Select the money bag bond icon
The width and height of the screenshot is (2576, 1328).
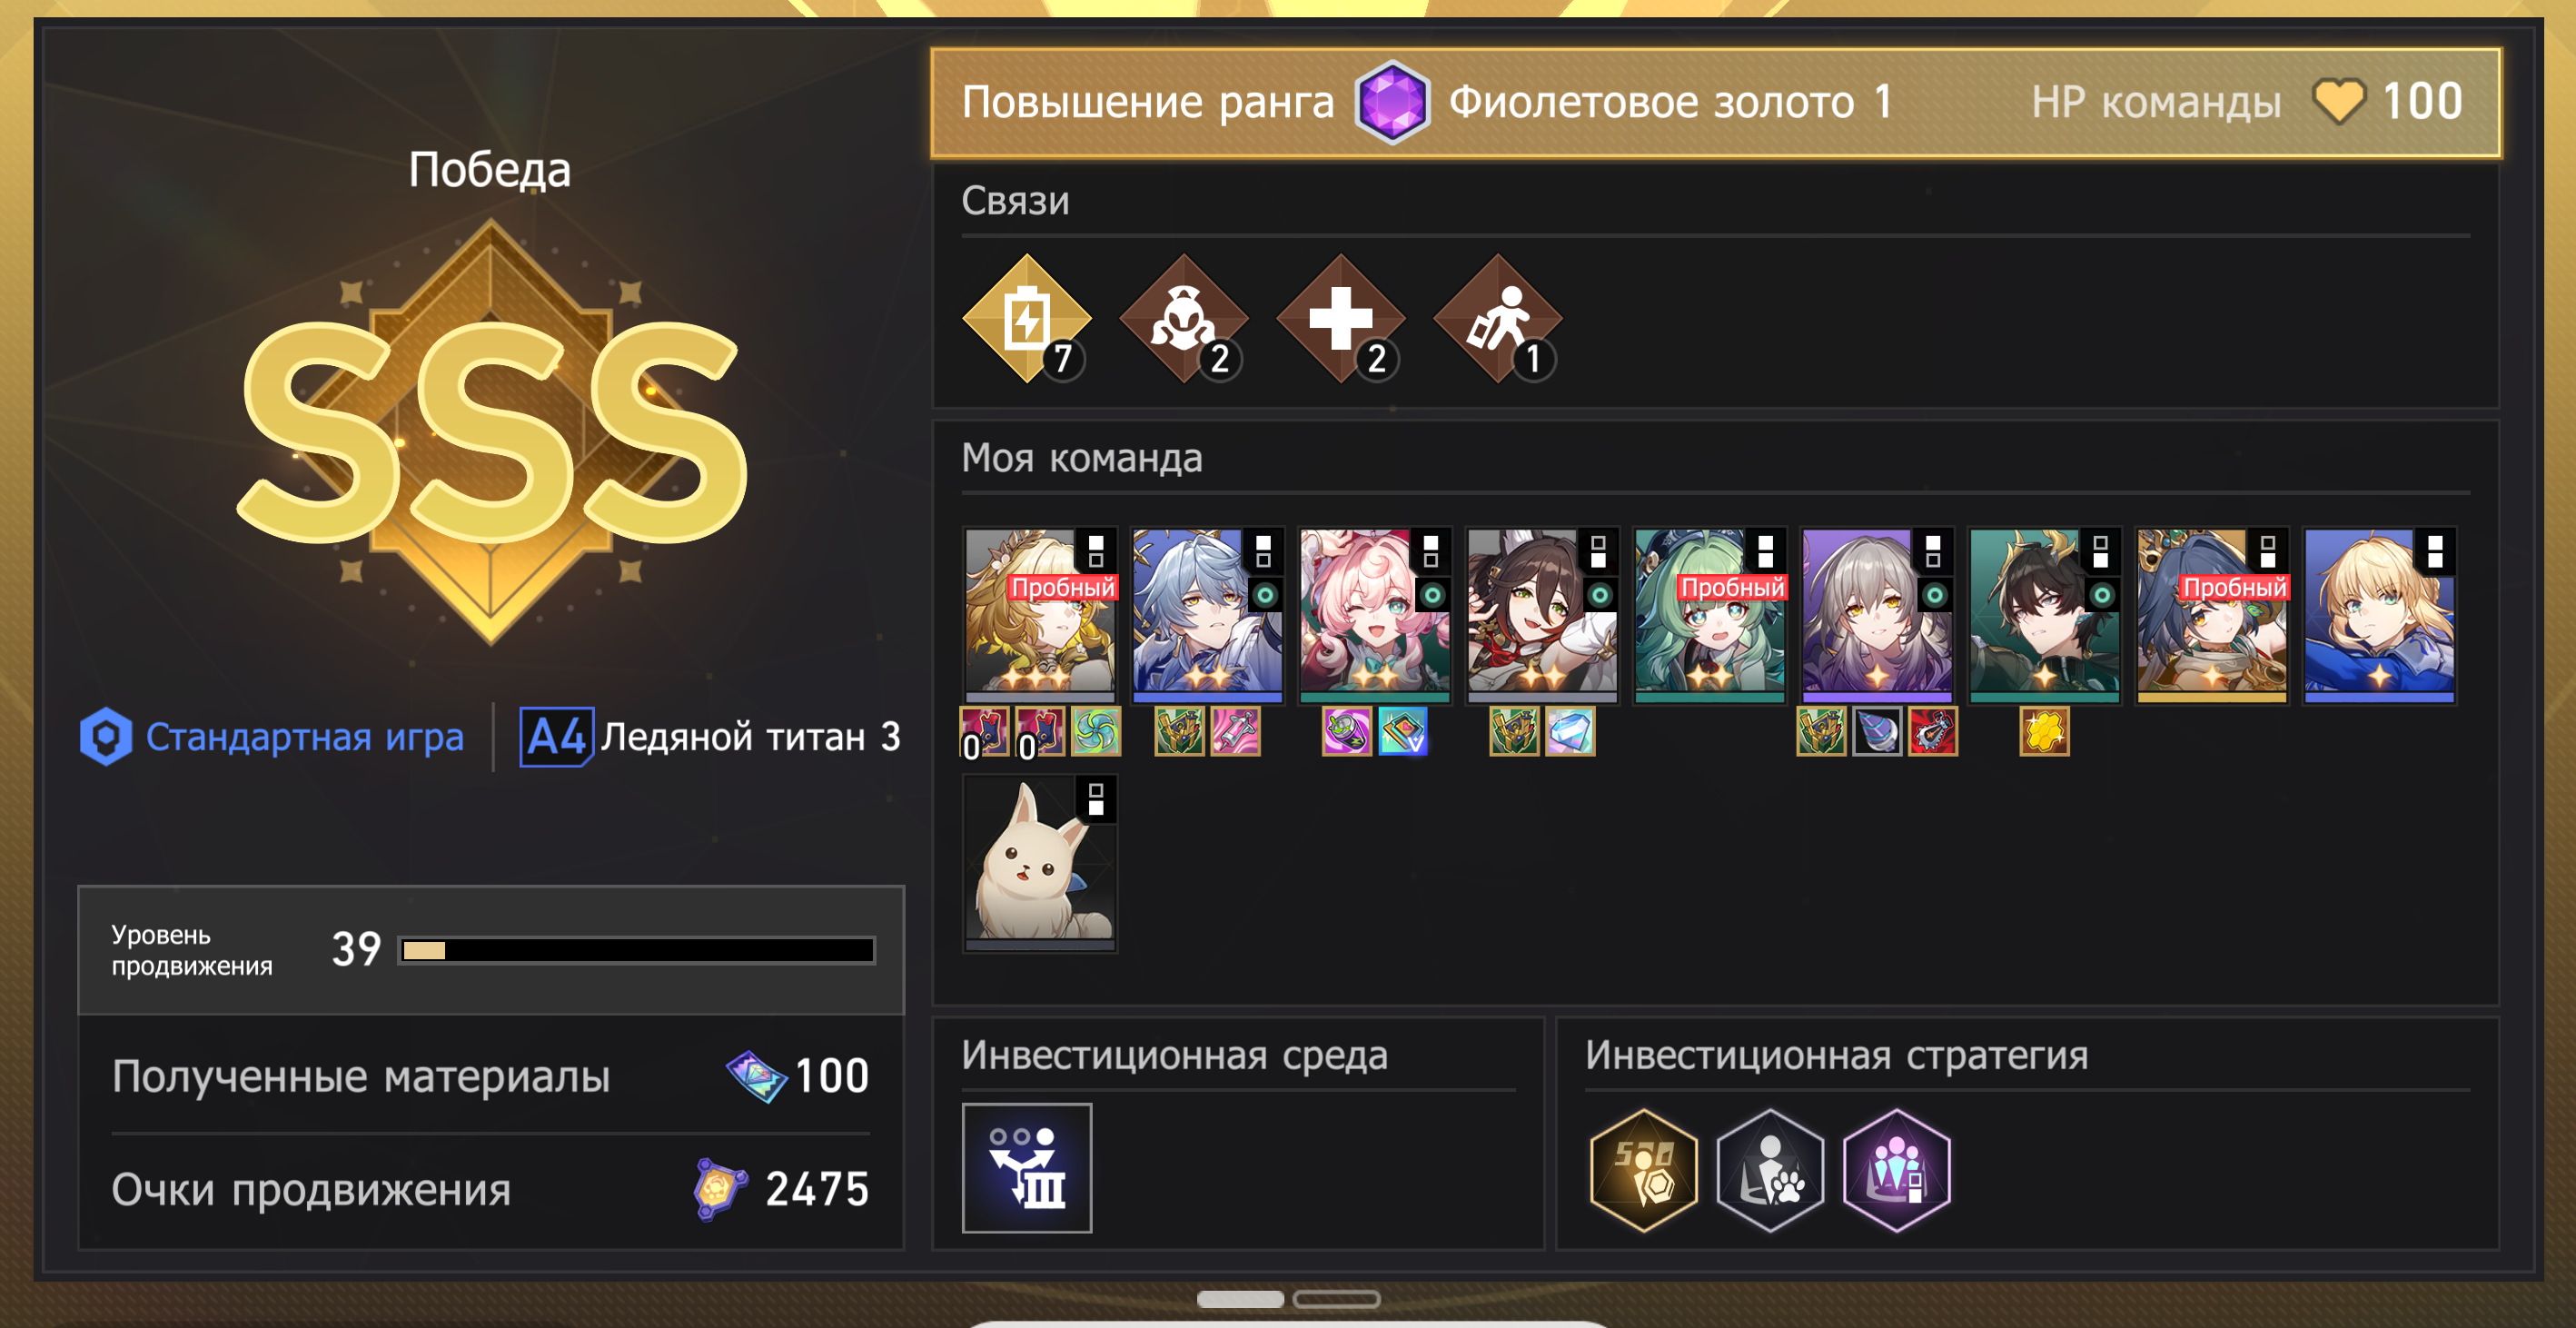(1184, 319)
